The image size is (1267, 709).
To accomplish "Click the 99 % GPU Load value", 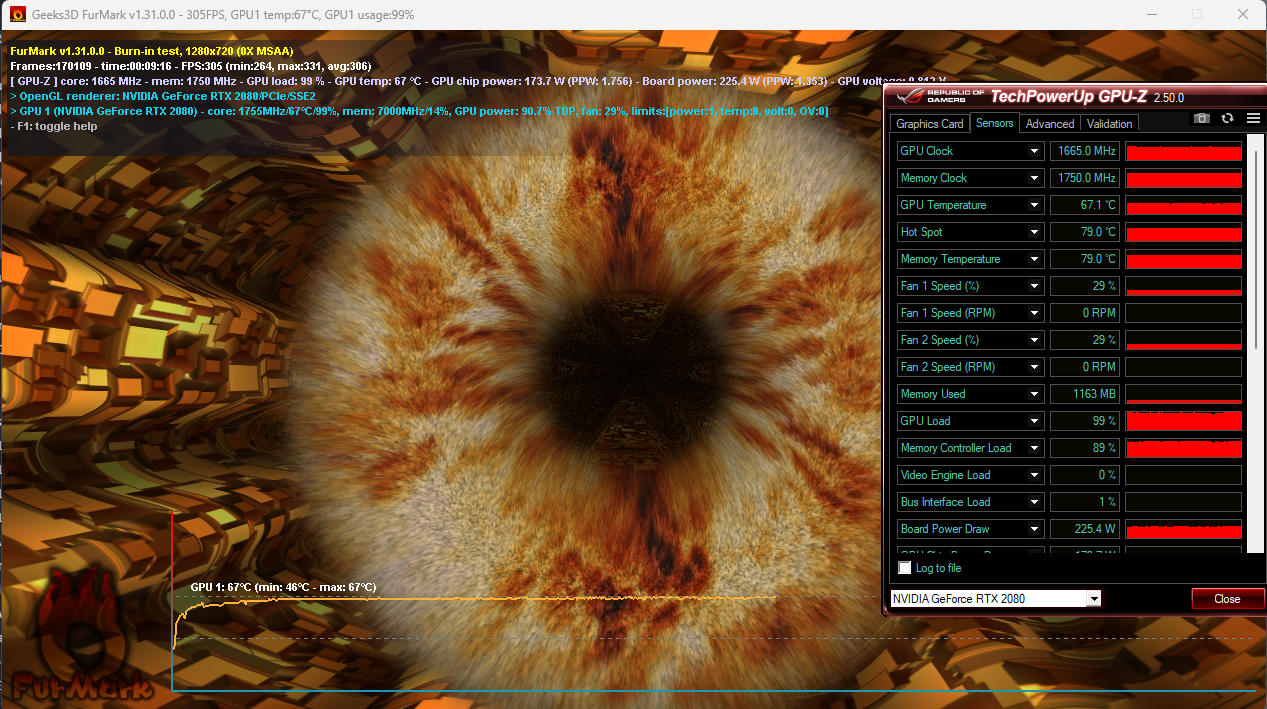I will [x=1084, y=421].
